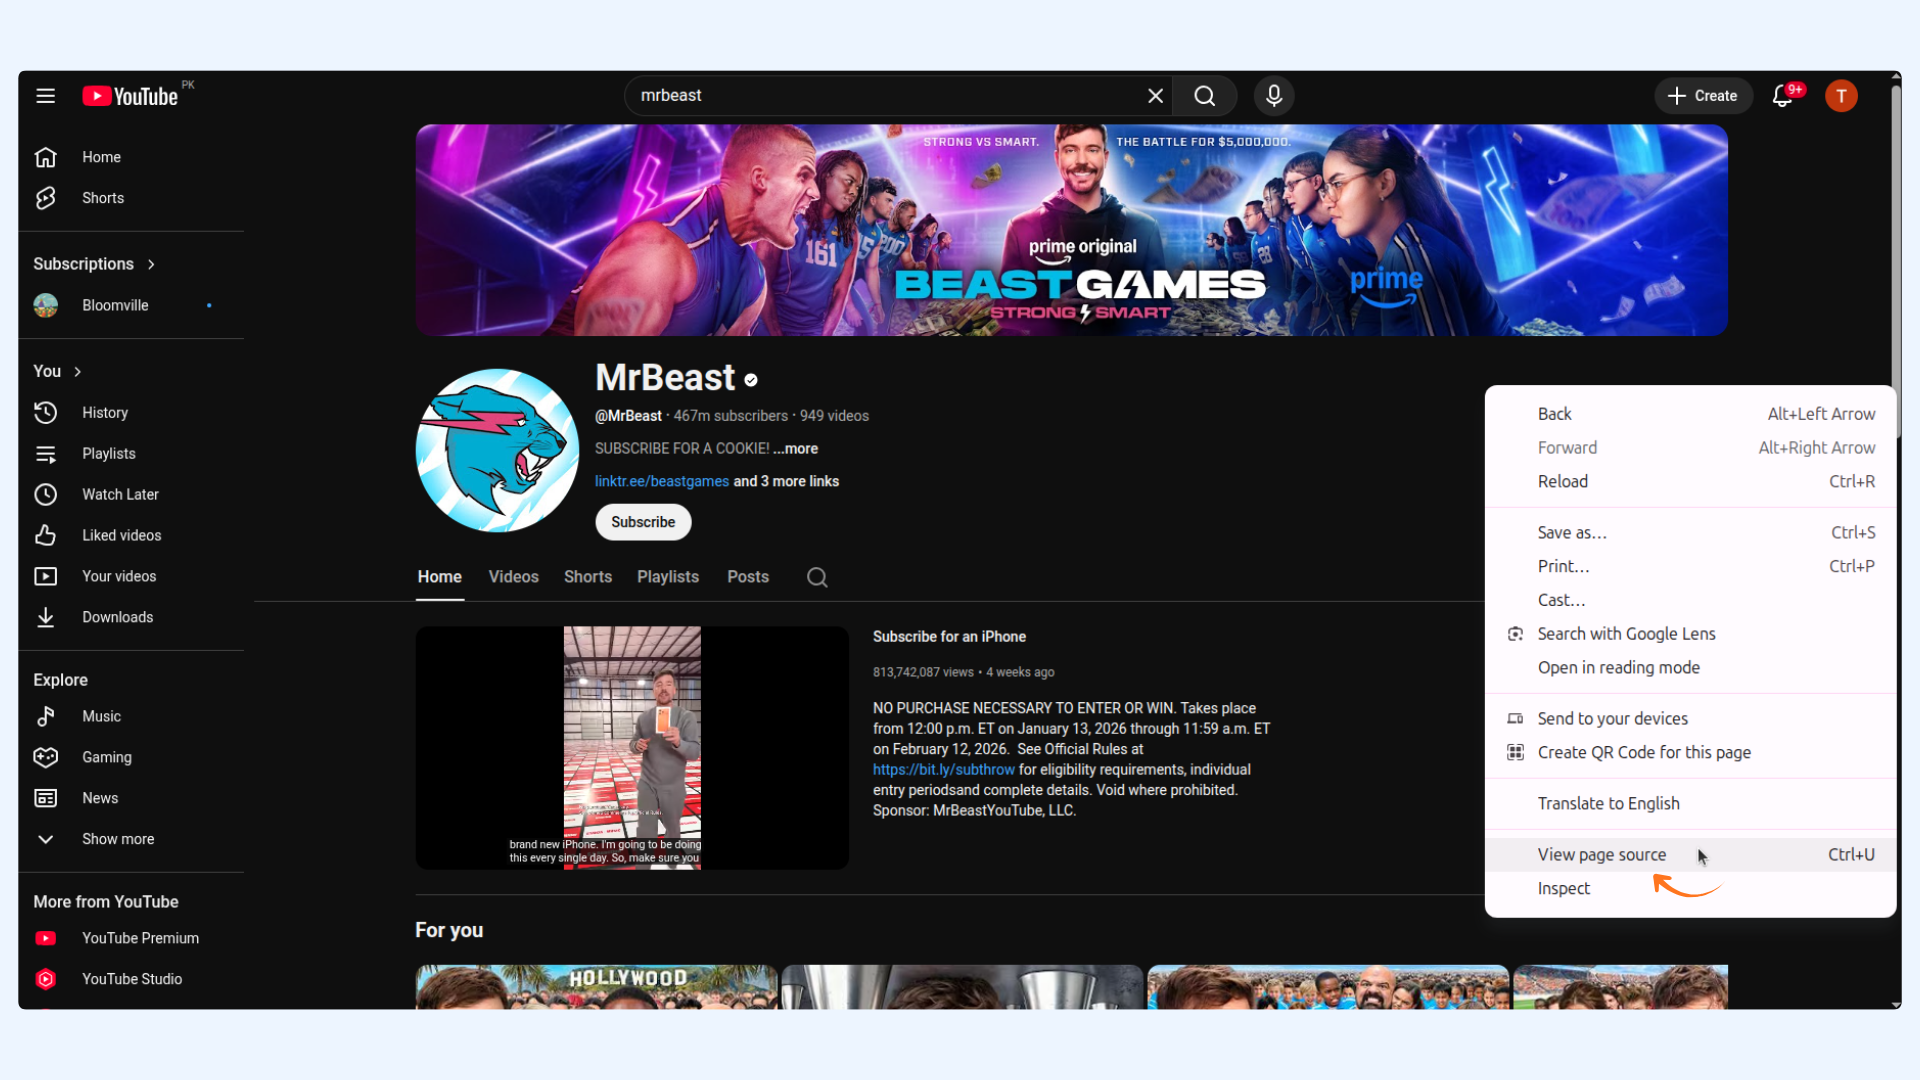Image resolution: width=1920 pixels, height=1080 pixels.
Task: Open Shorts from the sidebar
Action: 102,198
